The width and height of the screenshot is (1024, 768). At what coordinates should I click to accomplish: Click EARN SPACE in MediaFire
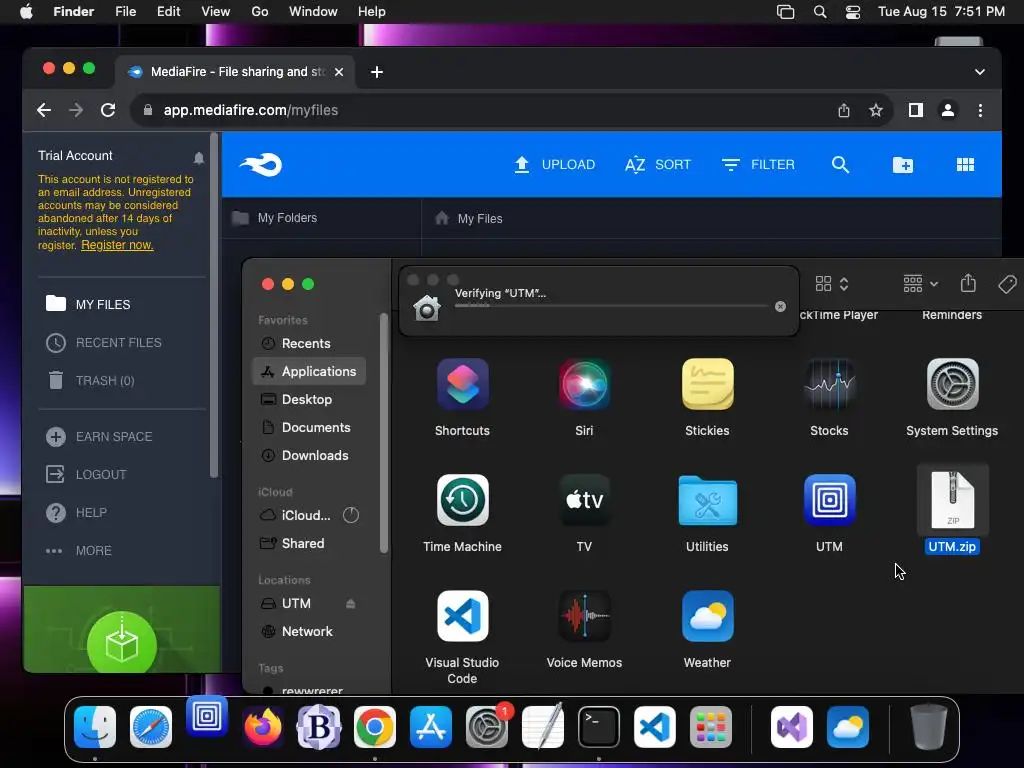(x=99, y=436)
